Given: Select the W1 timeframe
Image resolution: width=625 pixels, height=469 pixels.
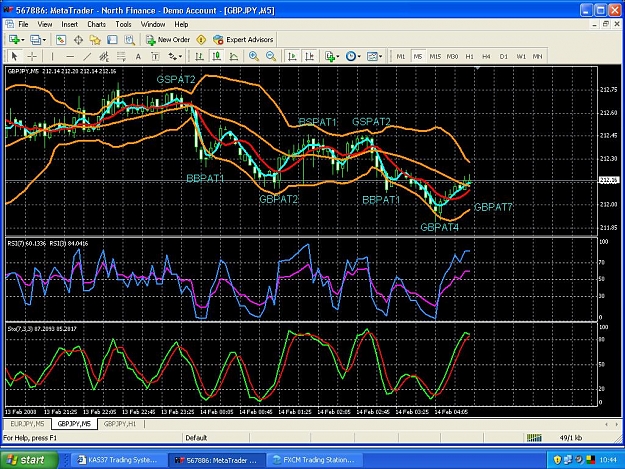Looking at the screenshot, I should click(521, 57).
